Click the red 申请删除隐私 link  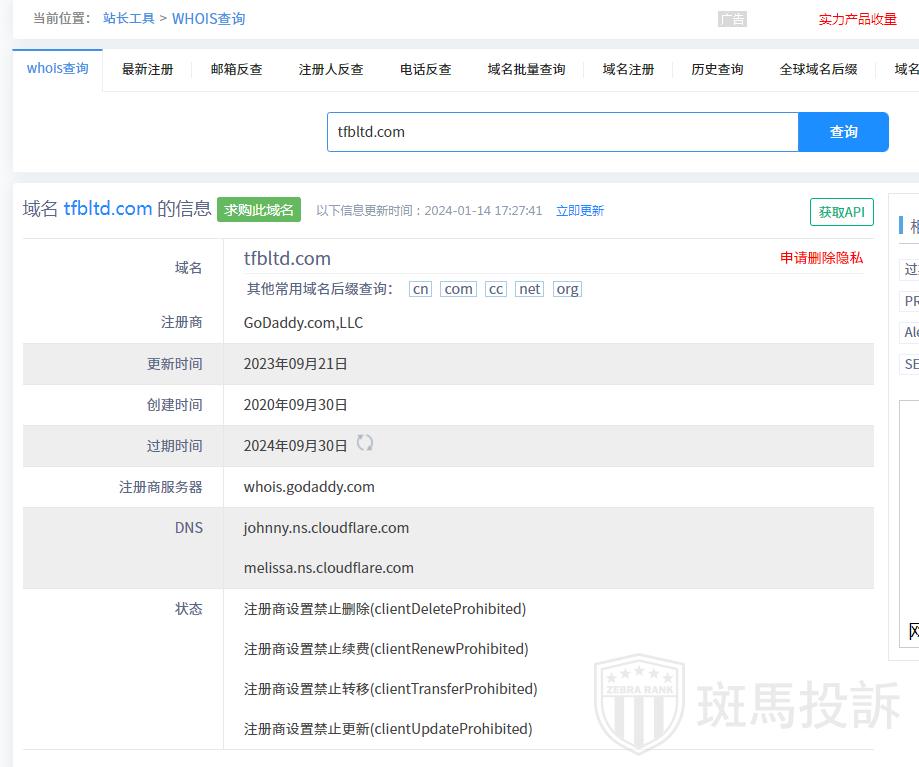821,258
